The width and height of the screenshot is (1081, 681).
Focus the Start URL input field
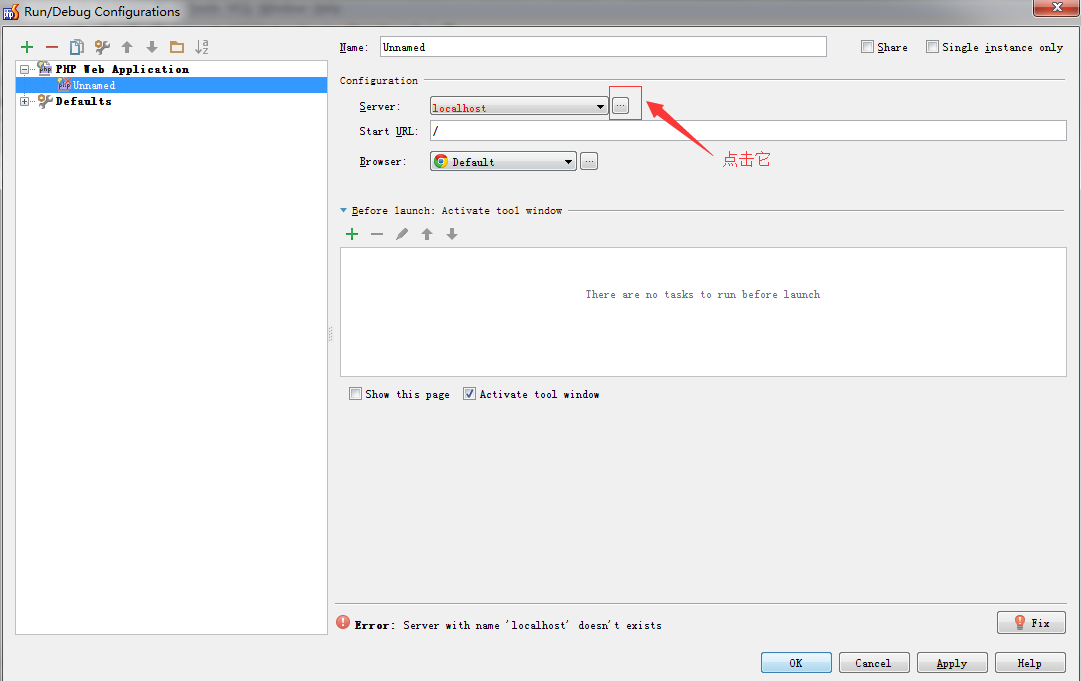point(748,130)
